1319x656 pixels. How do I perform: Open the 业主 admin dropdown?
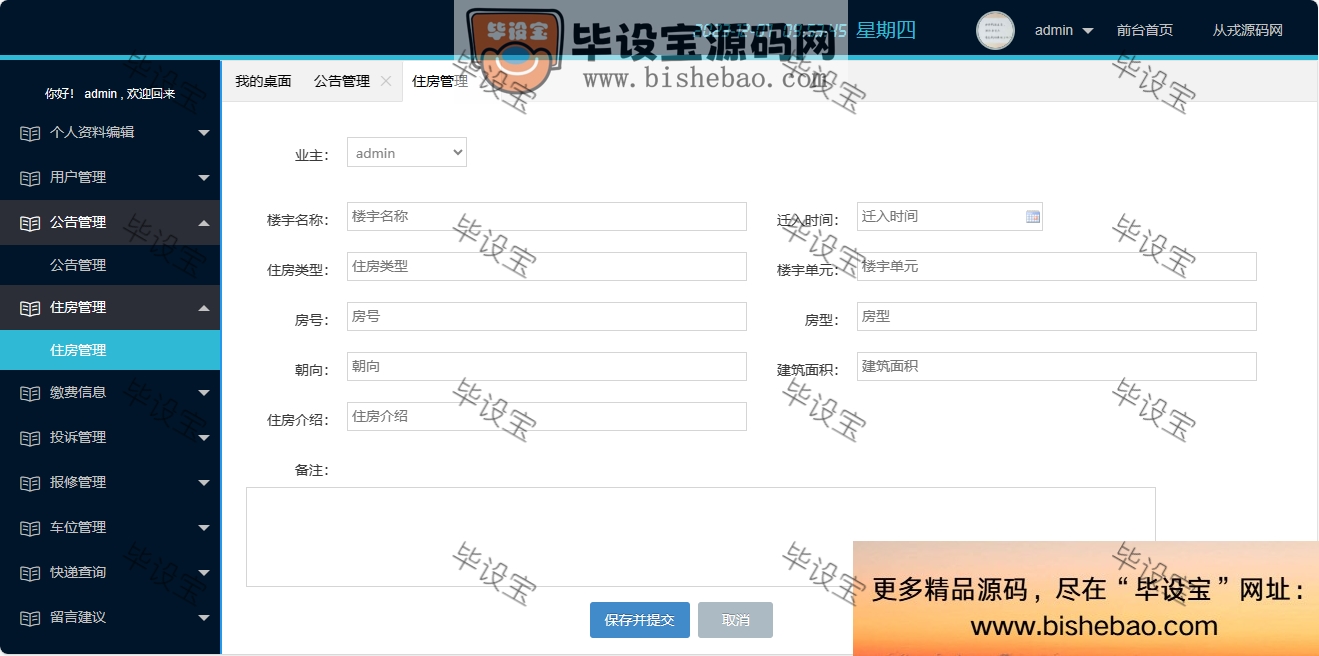tap(407, 152)
